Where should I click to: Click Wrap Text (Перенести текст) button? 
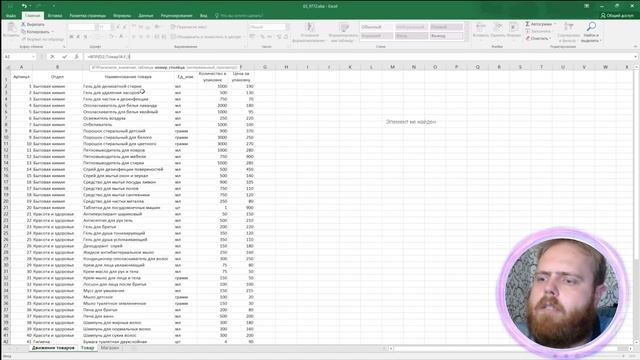[189, 27]
